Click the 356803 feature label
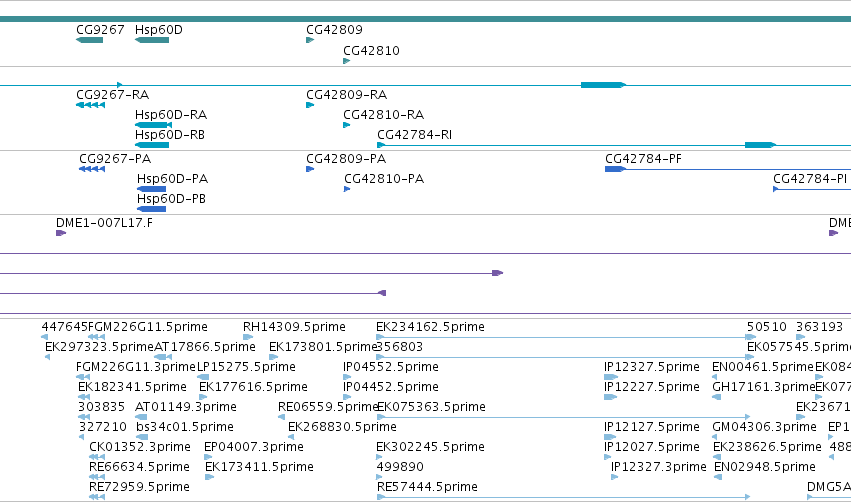This screenshot has height=502, width=851. point(400,347)
